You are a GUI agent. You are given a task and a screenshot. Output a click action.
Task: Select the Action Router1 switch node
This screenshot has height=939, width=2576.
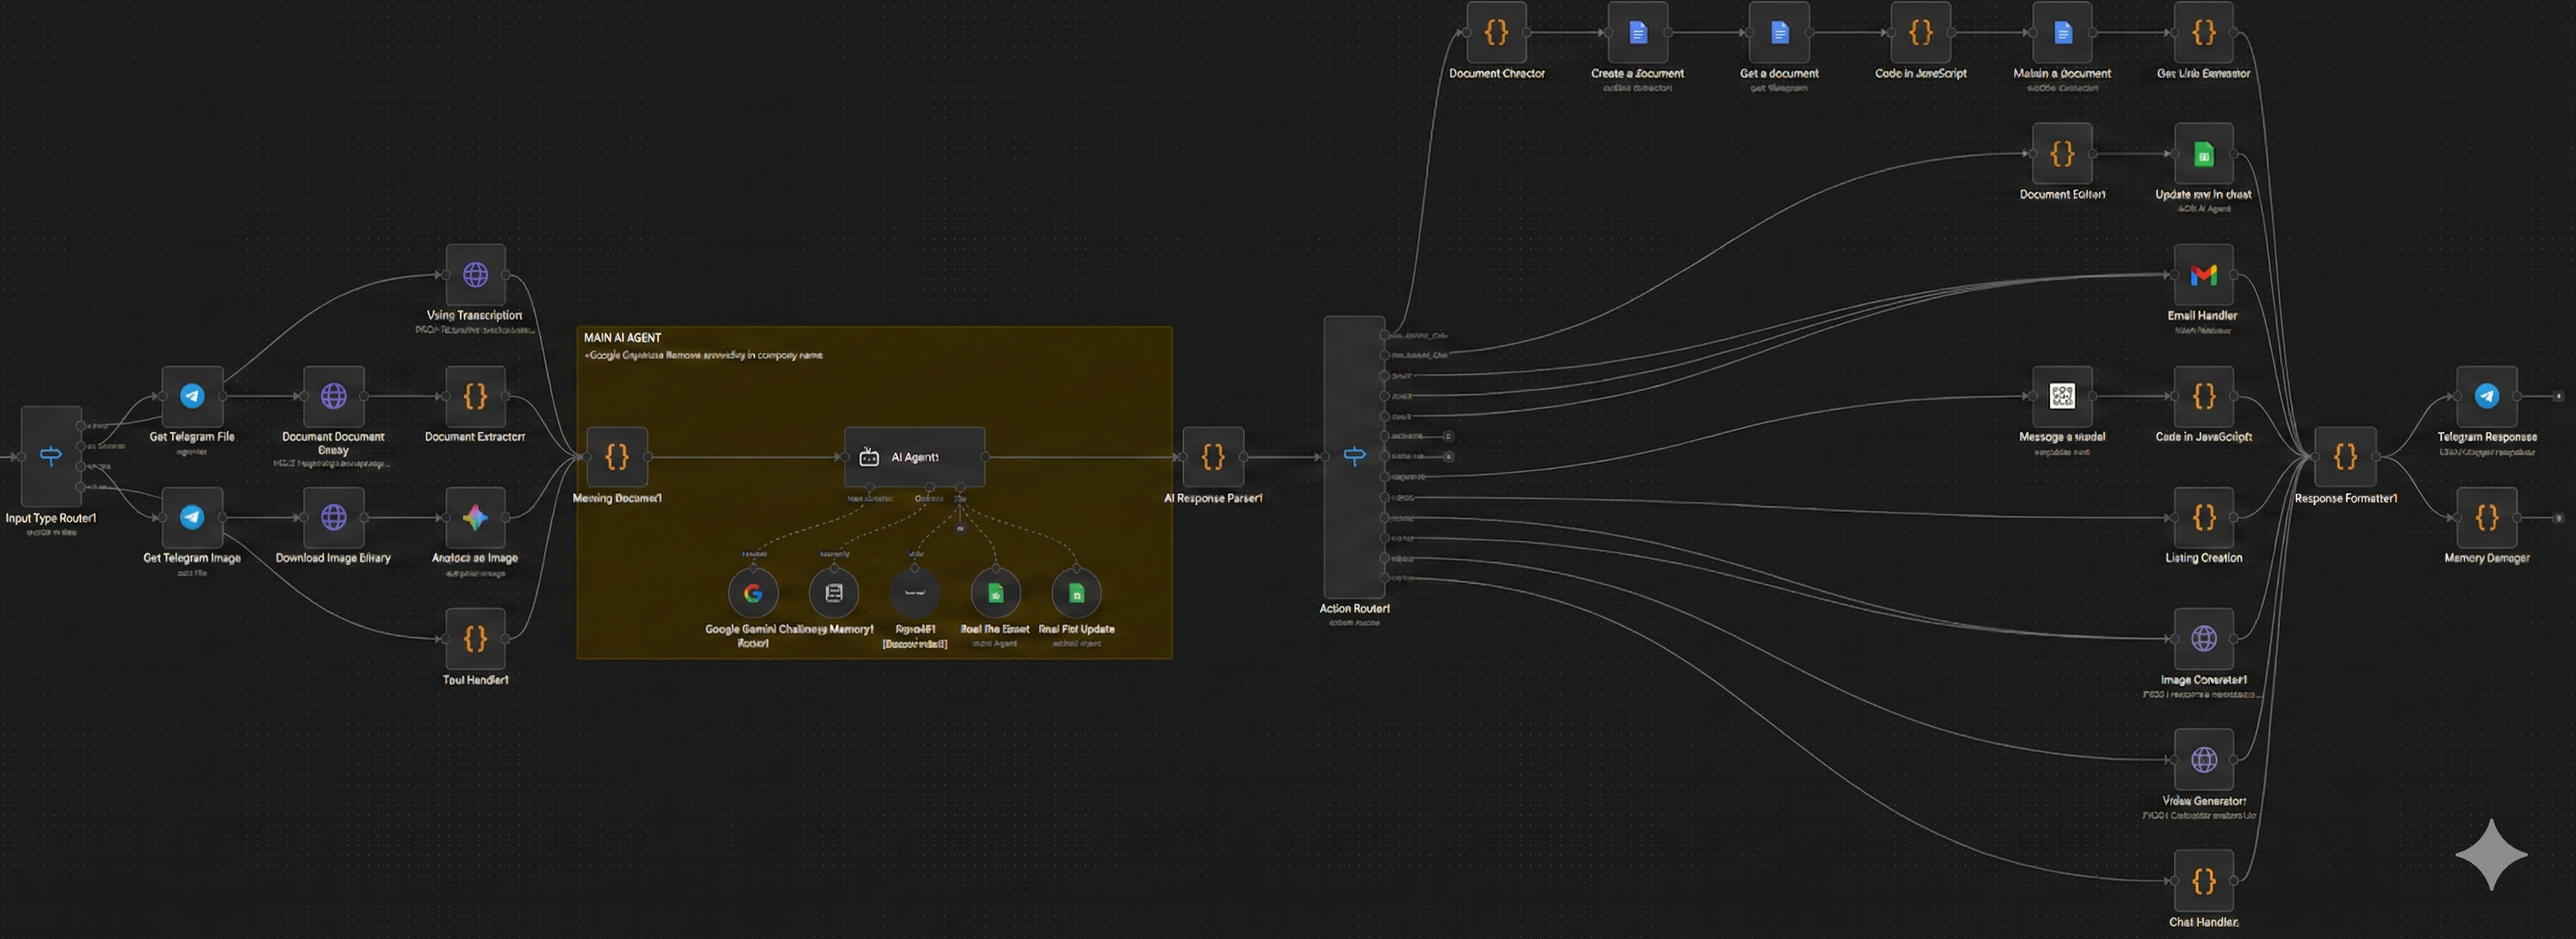[1354, 456]
